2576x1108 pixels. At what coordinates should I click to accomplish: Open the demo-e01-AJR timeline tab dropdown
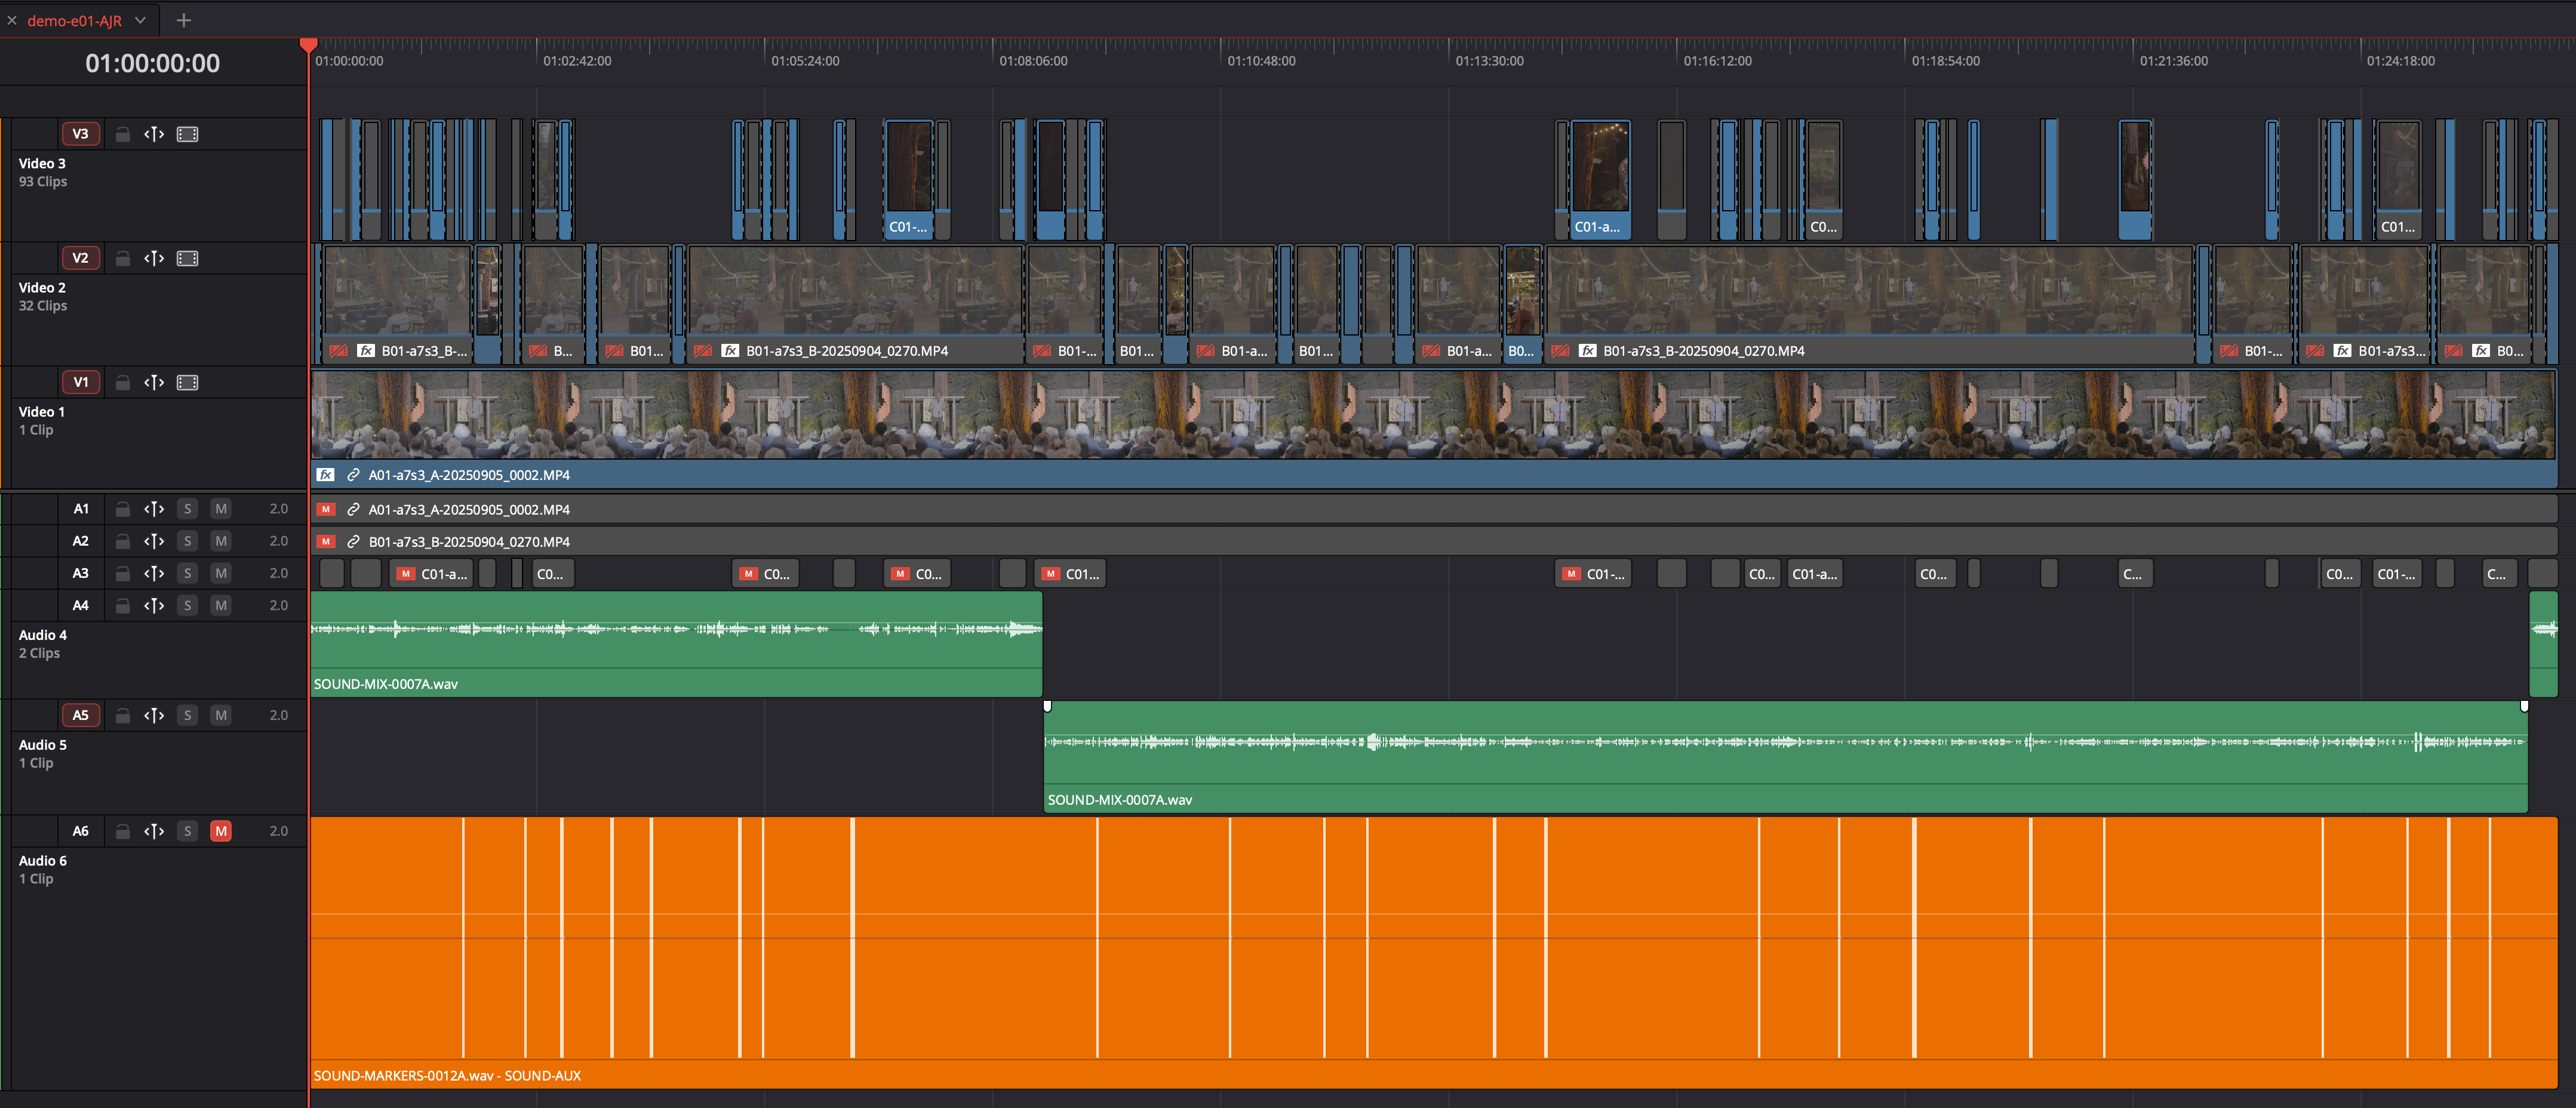click(141, 20)
